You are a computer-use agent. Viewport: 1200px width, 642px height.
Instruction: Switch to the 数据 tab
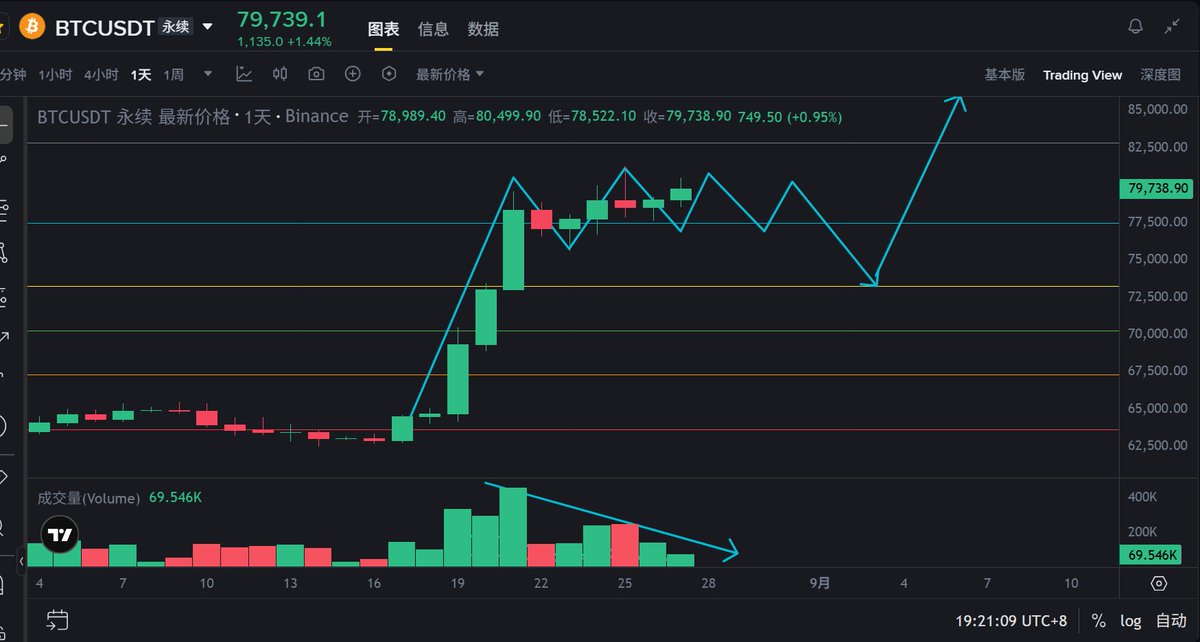pos(483,29)
